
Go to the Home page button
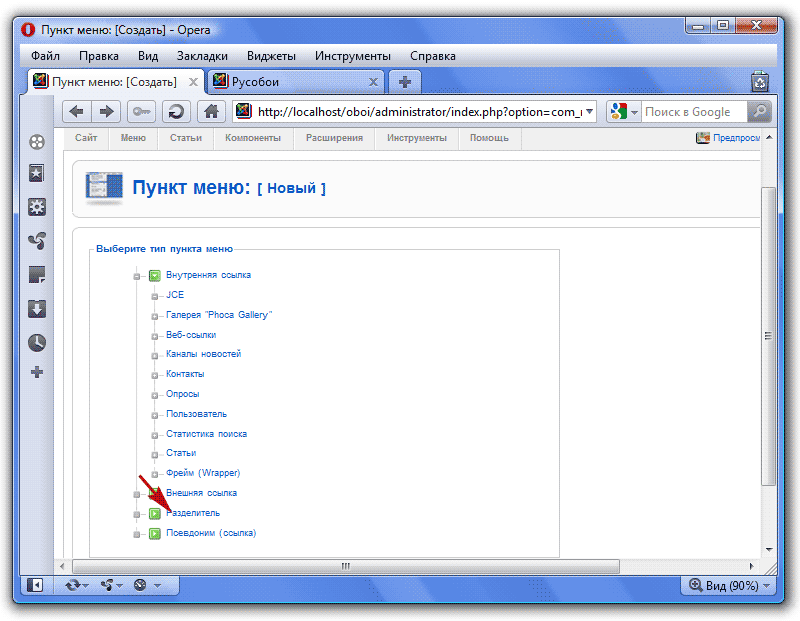210,112
